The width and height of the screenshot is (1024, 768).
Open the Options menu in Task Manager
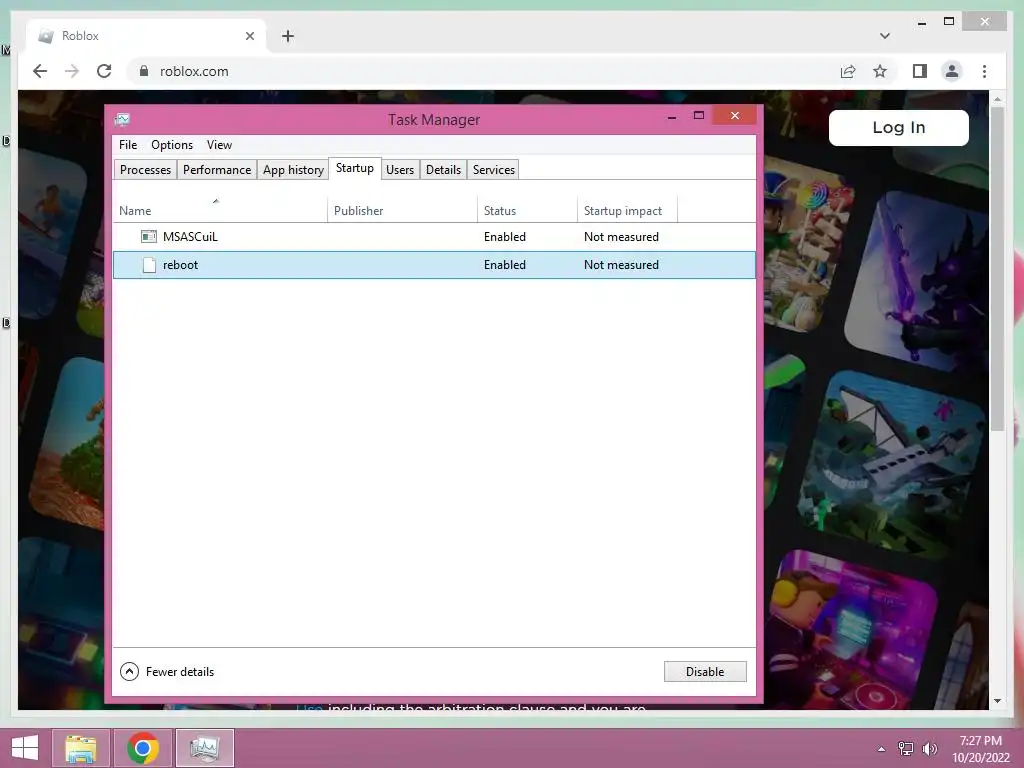172,145
